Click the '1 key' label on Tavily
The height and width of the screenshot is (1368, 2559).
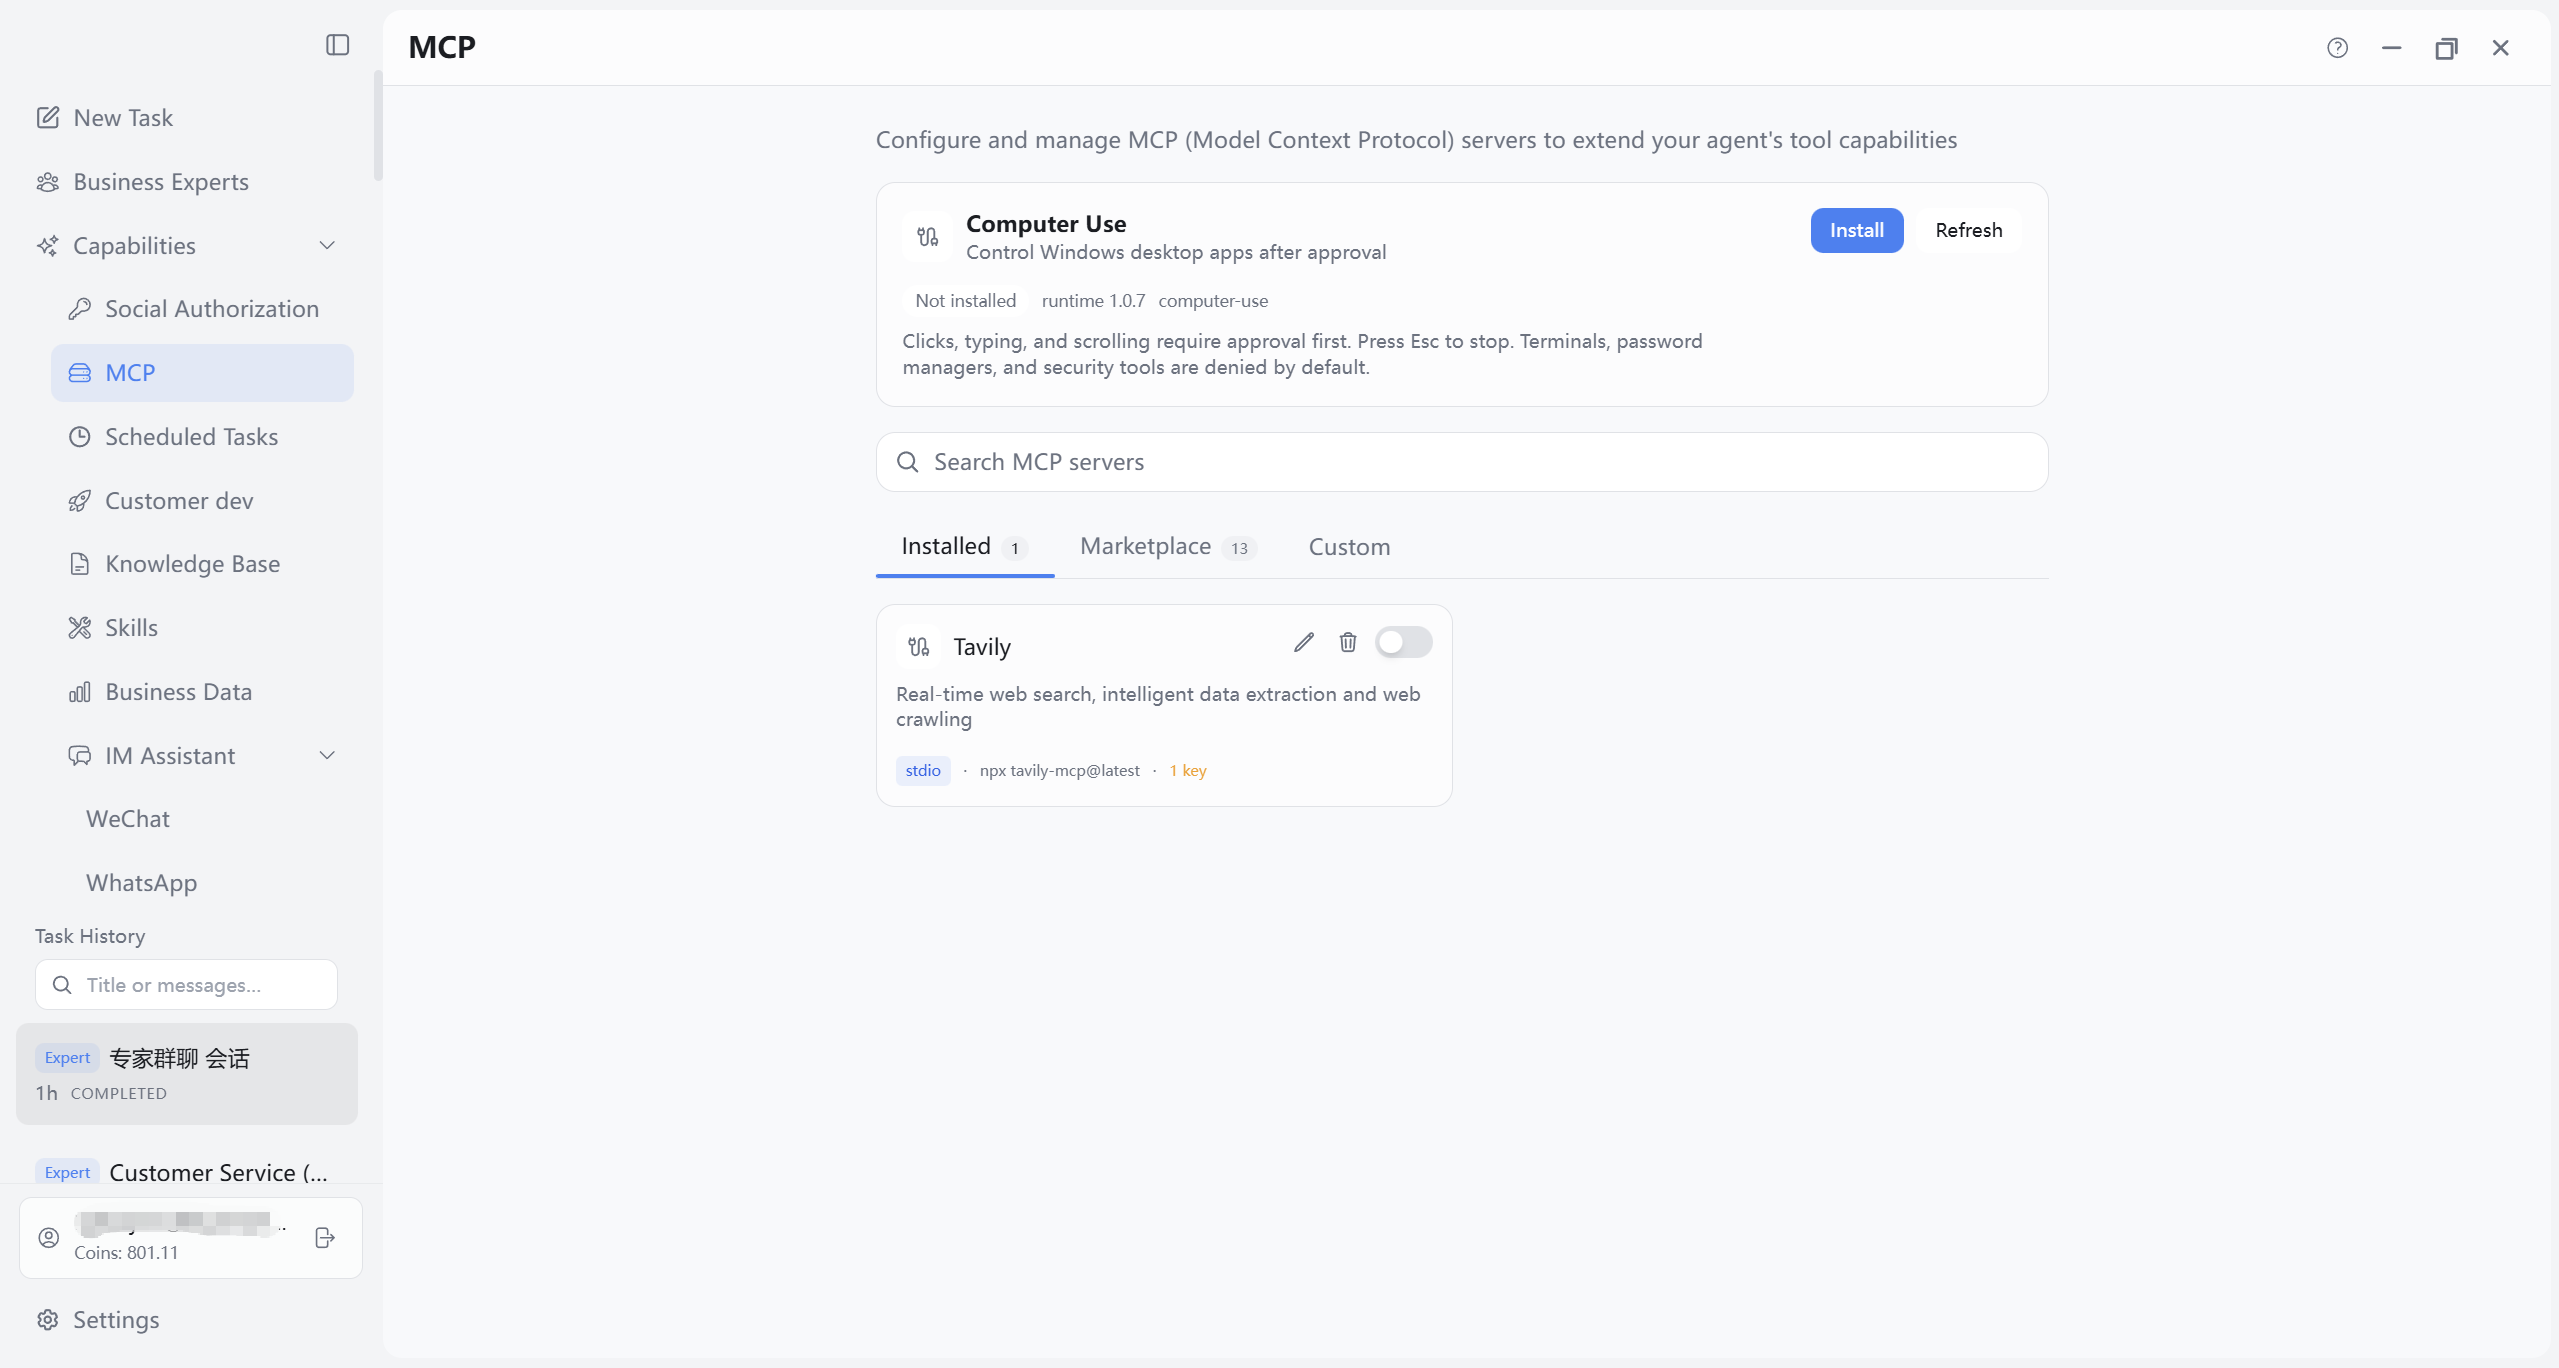tap(1188, 771)
